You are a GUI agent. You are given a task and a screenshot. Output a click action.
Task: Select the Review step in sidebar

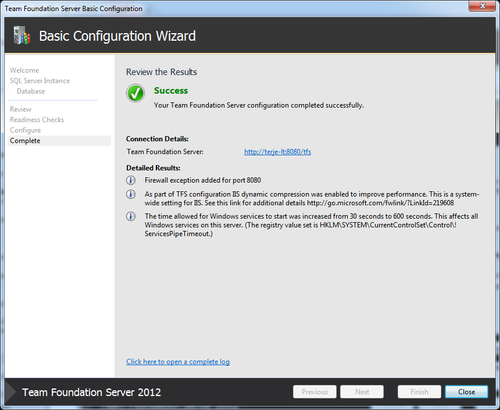pyautogui.click(x=20, y=109)
